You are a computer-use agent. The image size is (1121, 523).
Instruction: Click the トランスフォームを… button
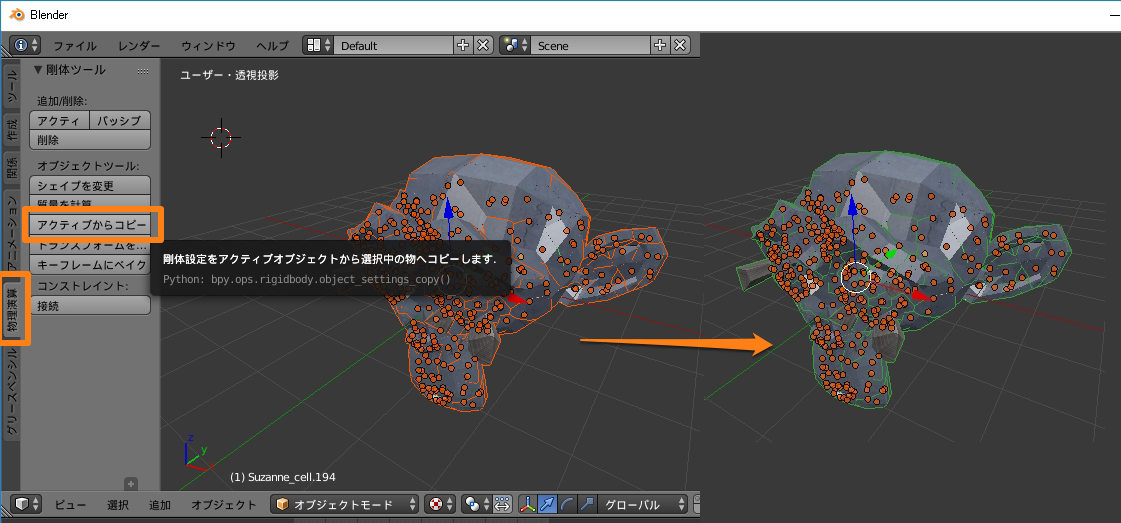click(90, 245)
